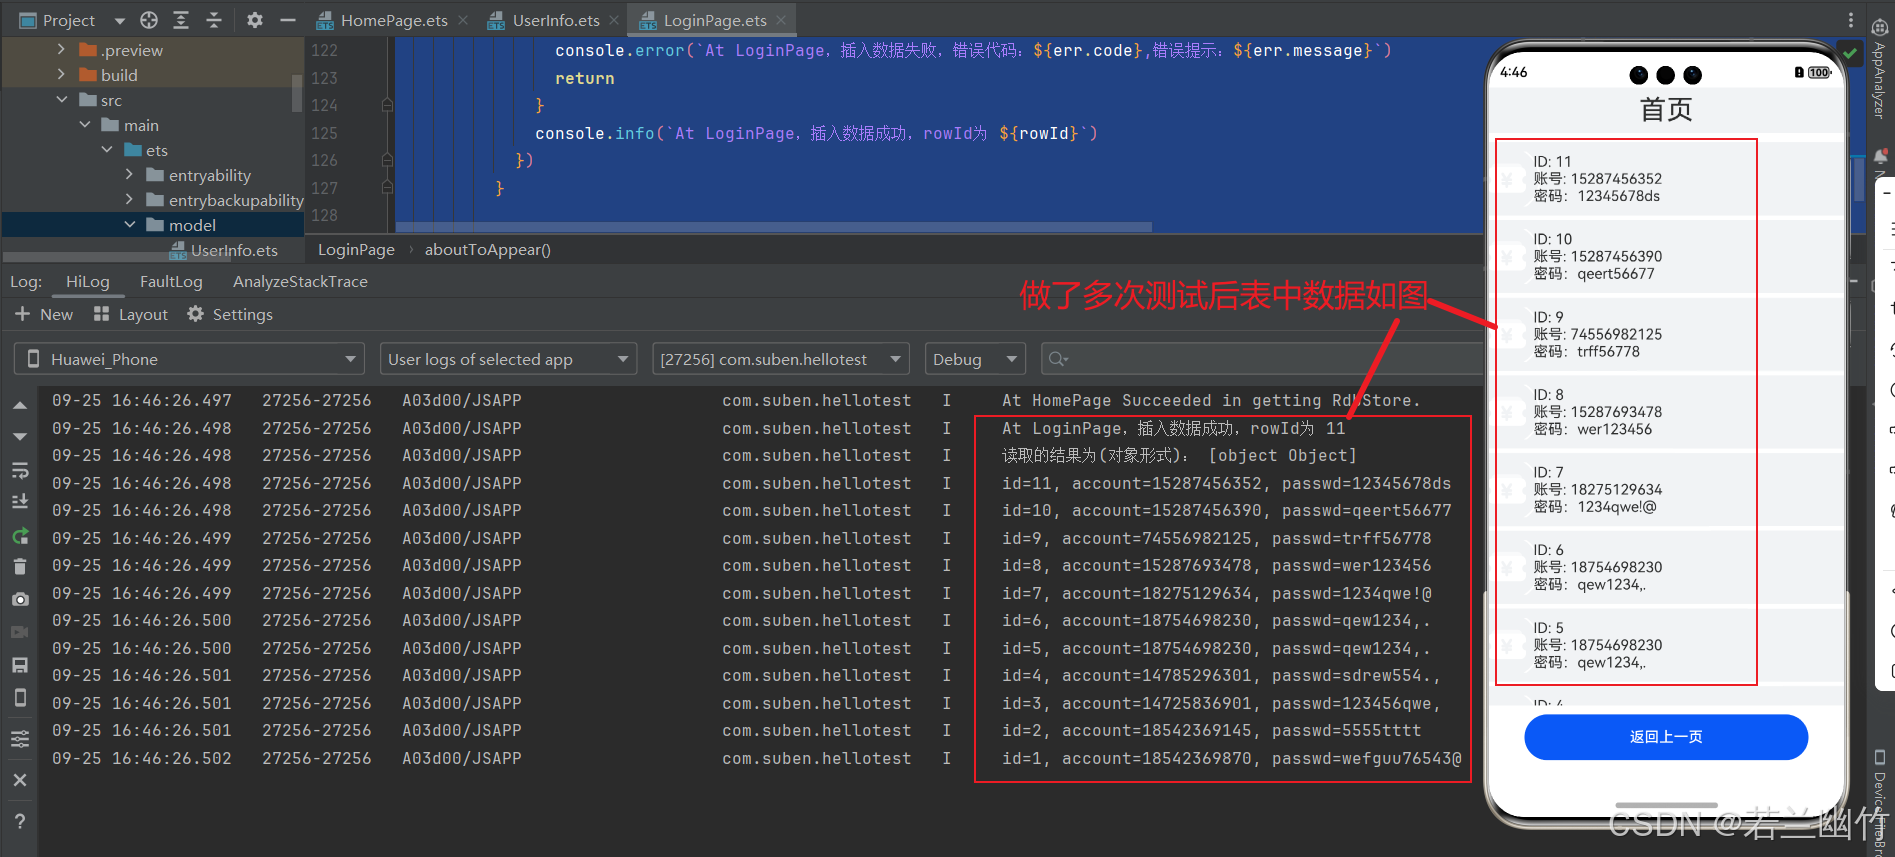The height and width of the screenshot is (857, 1895).
Task: Click the device phone icon in log sidebar
Action: (19, 698)
